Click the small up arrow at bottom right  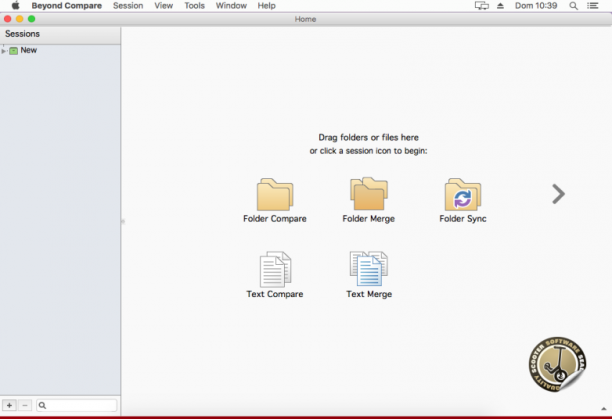[604, 408]
